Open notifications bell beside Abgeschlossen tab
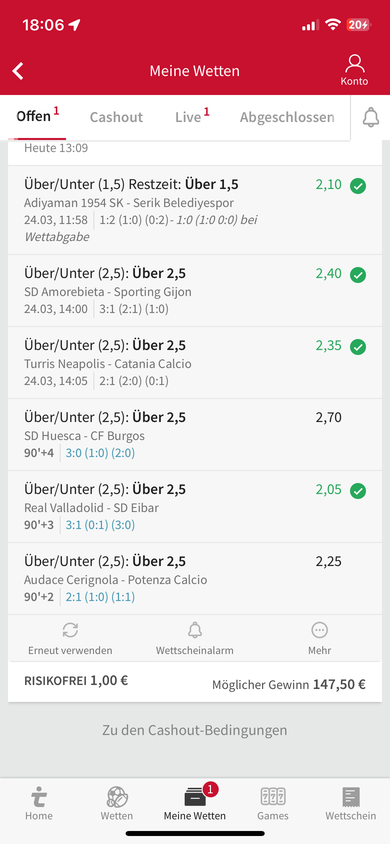Viewport: 390px width, 844px height. tap(371, 117)
